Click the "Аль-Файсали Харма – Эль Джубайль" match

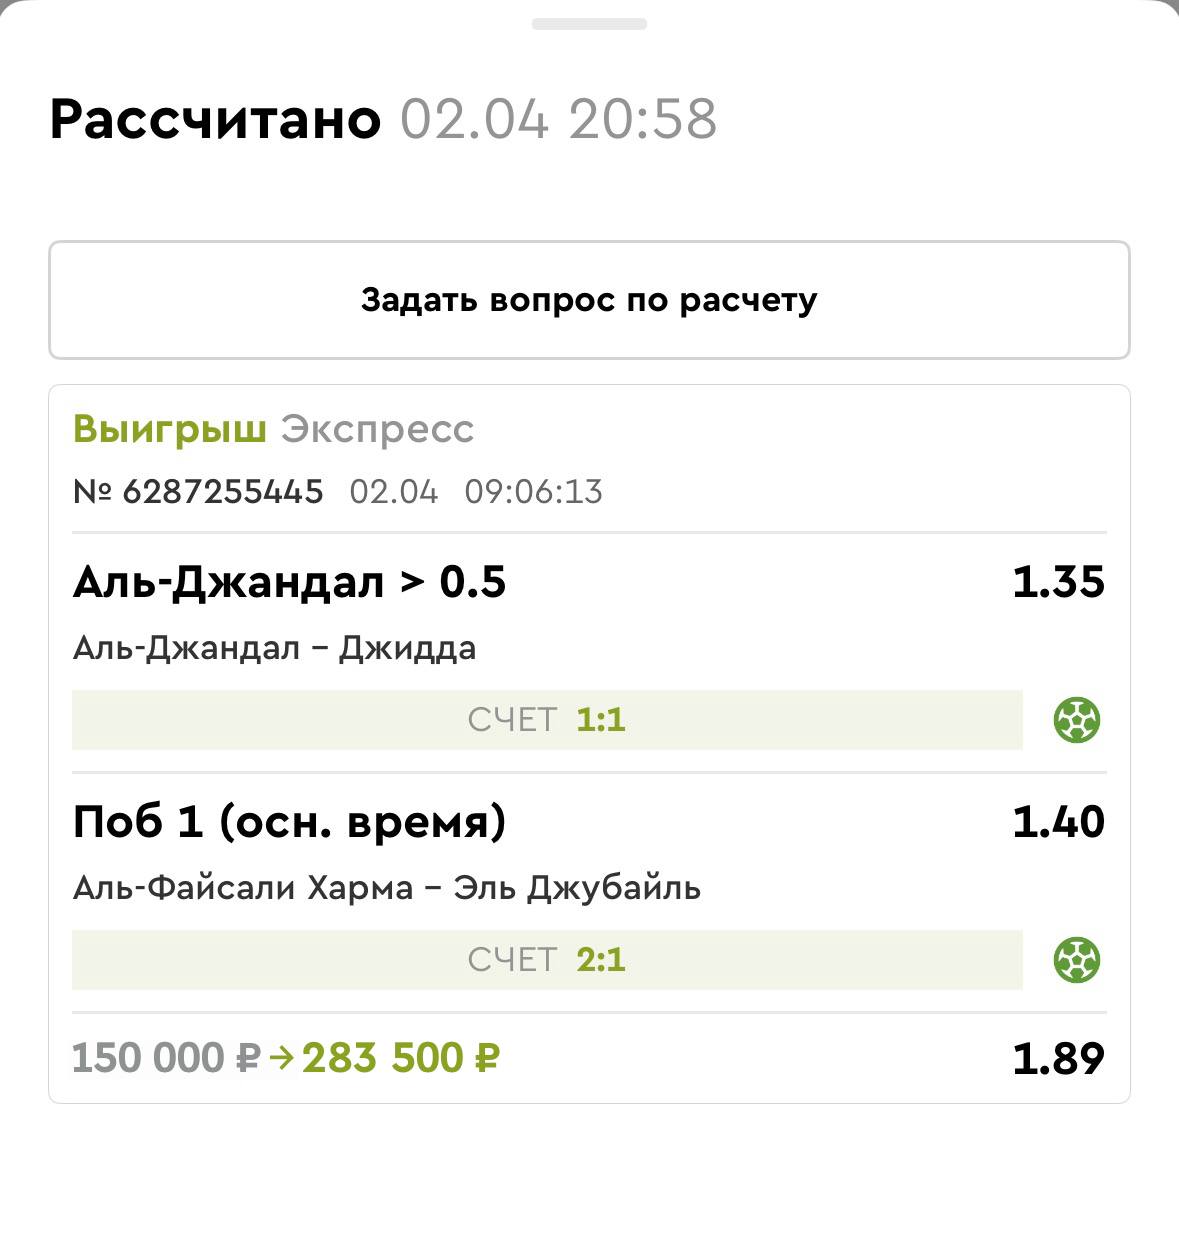pos(386,888)
